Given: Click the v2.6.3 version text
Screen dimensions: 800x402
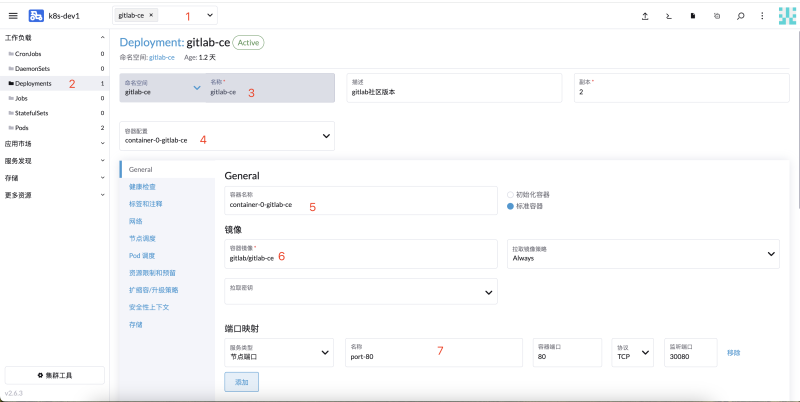Looking at the screenshot, I should [14, 393].
